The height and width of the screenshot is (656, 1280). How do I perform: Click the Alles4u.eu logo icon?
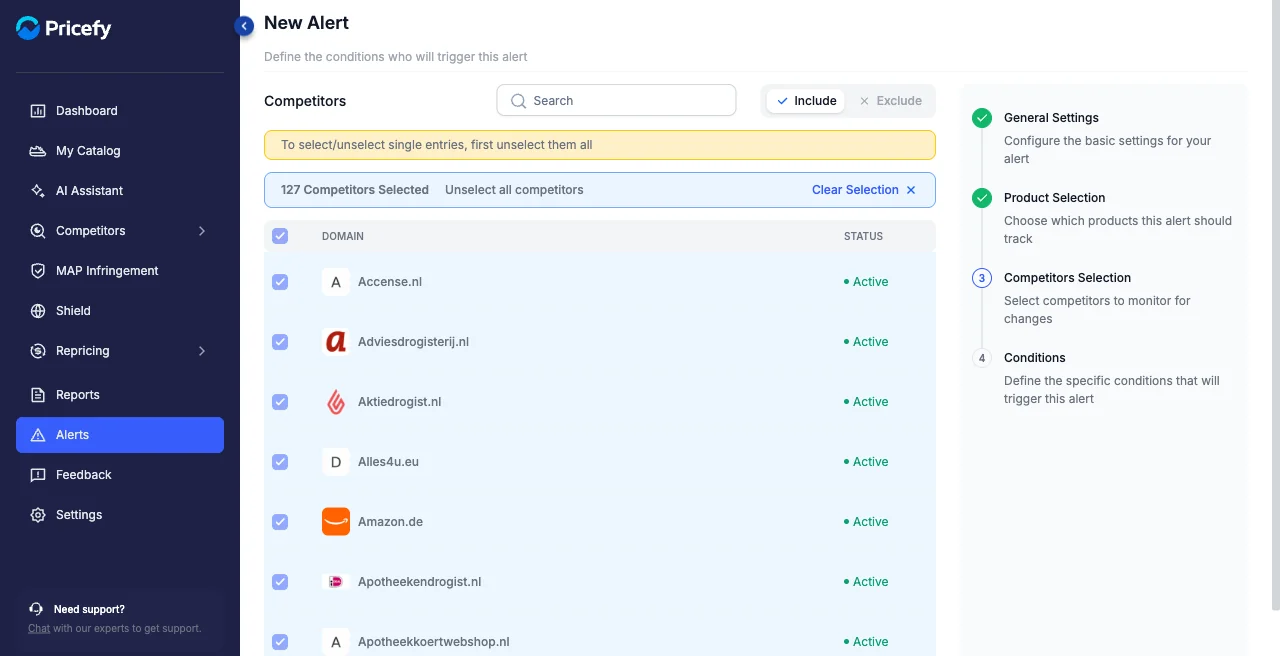[336, 462]
